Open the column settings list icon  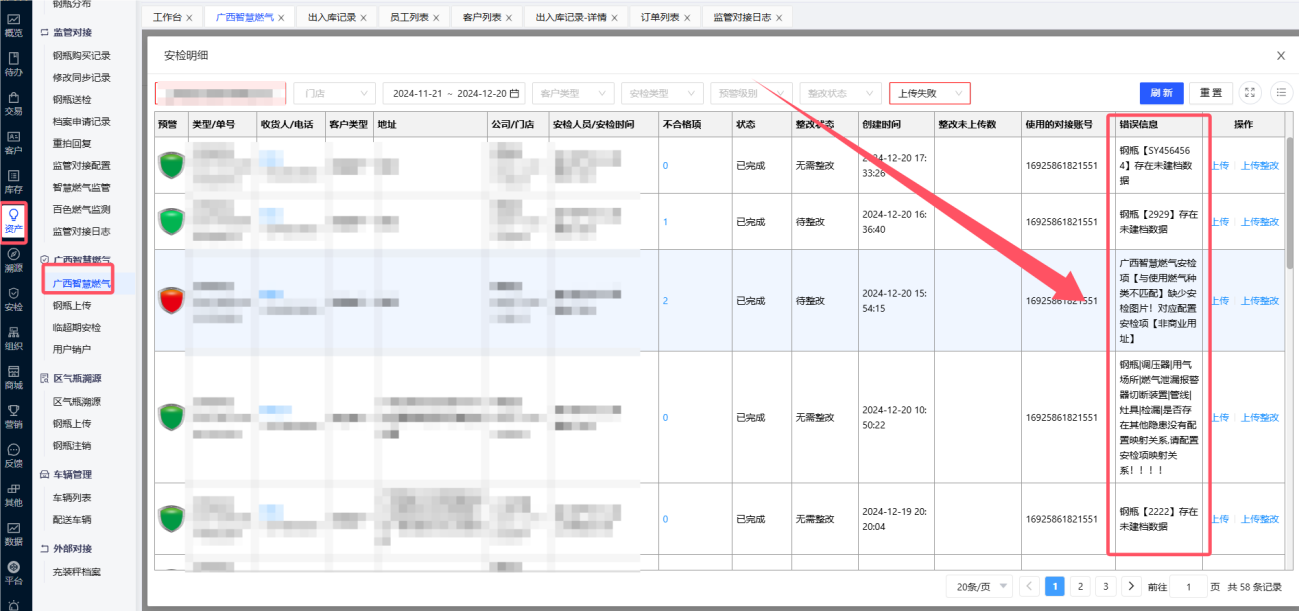click(1280, 93)
